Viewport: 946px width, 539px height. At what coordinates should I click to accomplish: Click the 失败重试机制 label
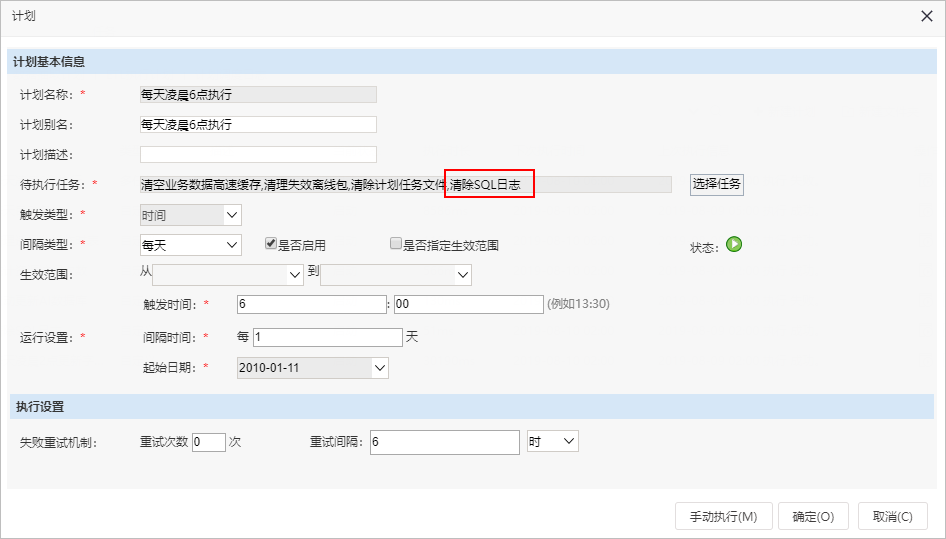click(x=58, y=443)
